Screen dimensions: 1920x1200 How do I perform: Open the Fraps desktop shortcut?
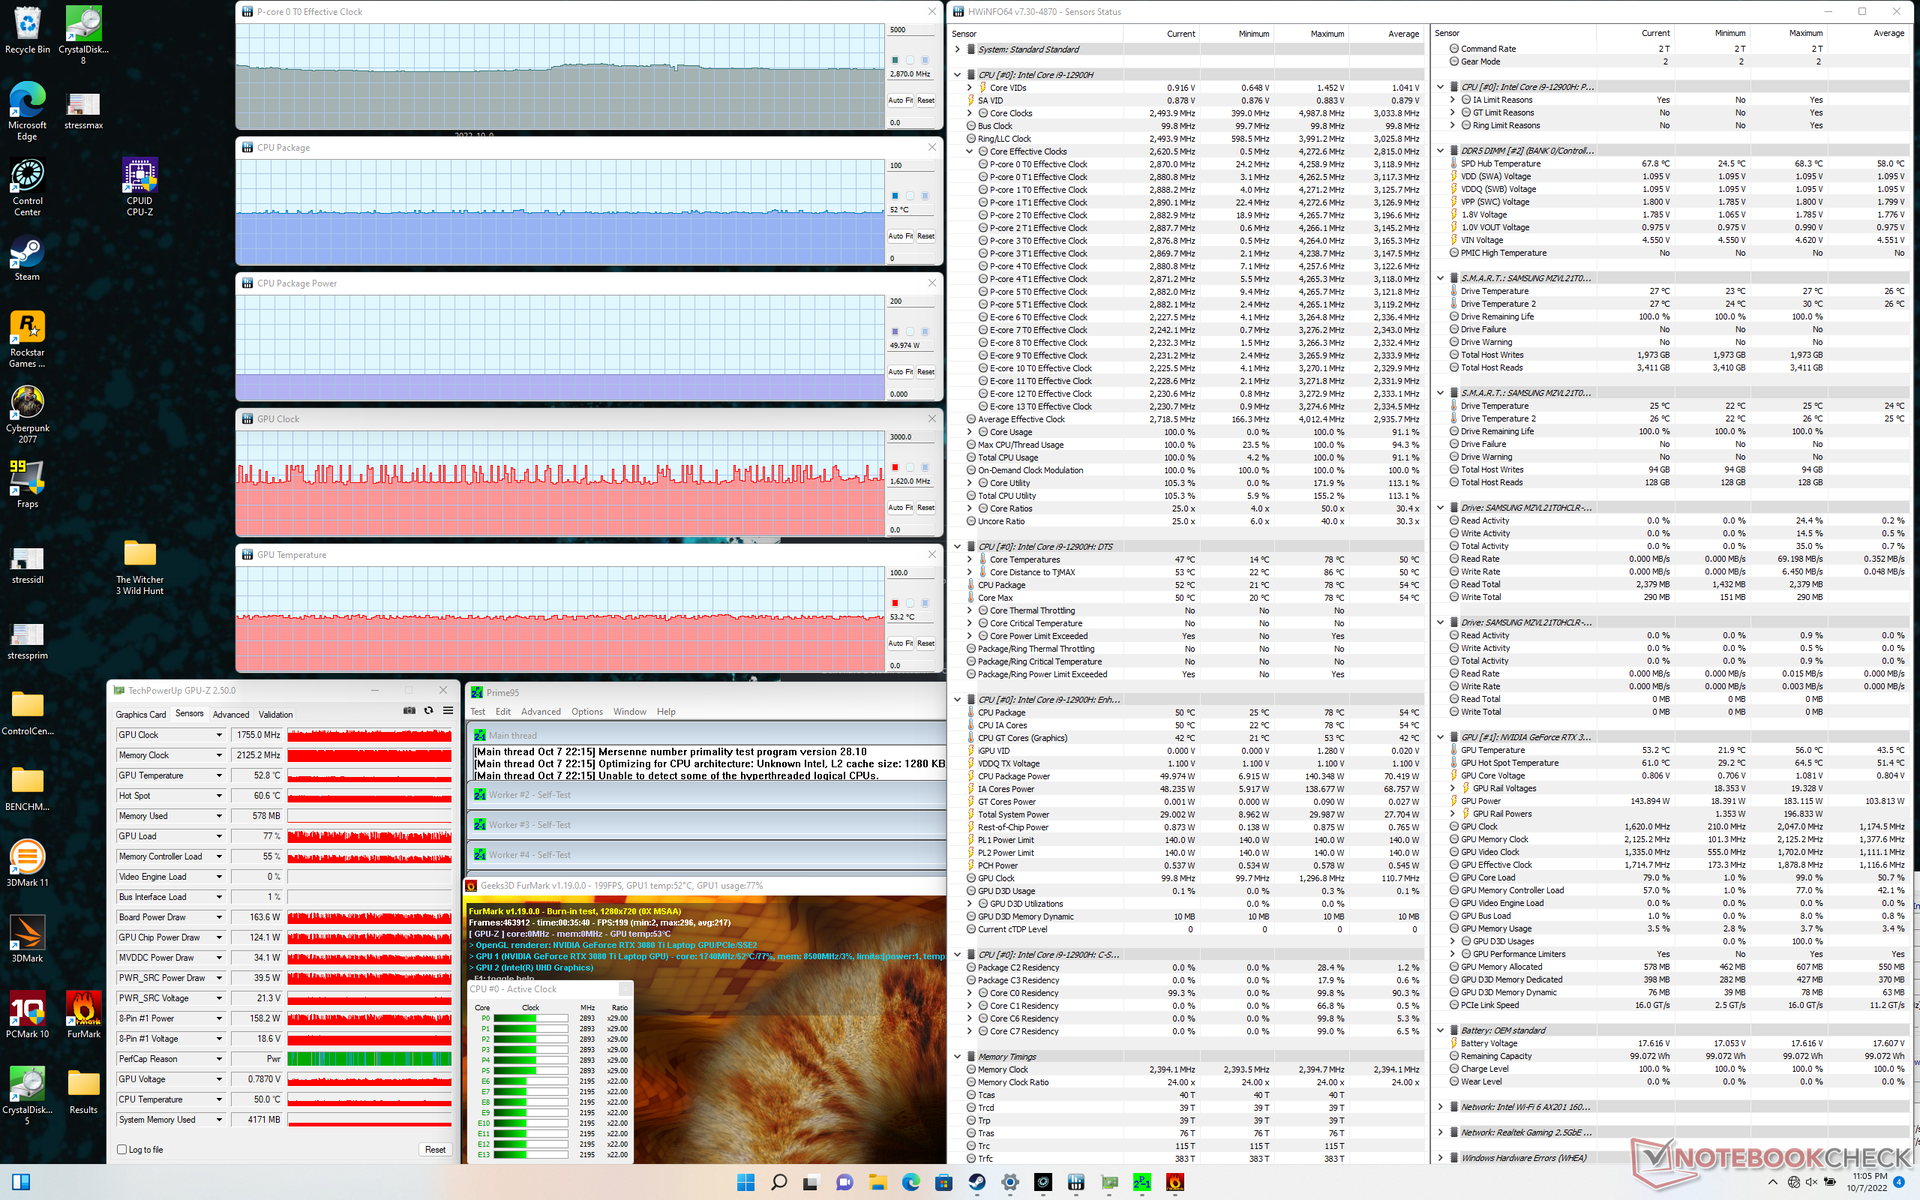[x=28, y=484]
